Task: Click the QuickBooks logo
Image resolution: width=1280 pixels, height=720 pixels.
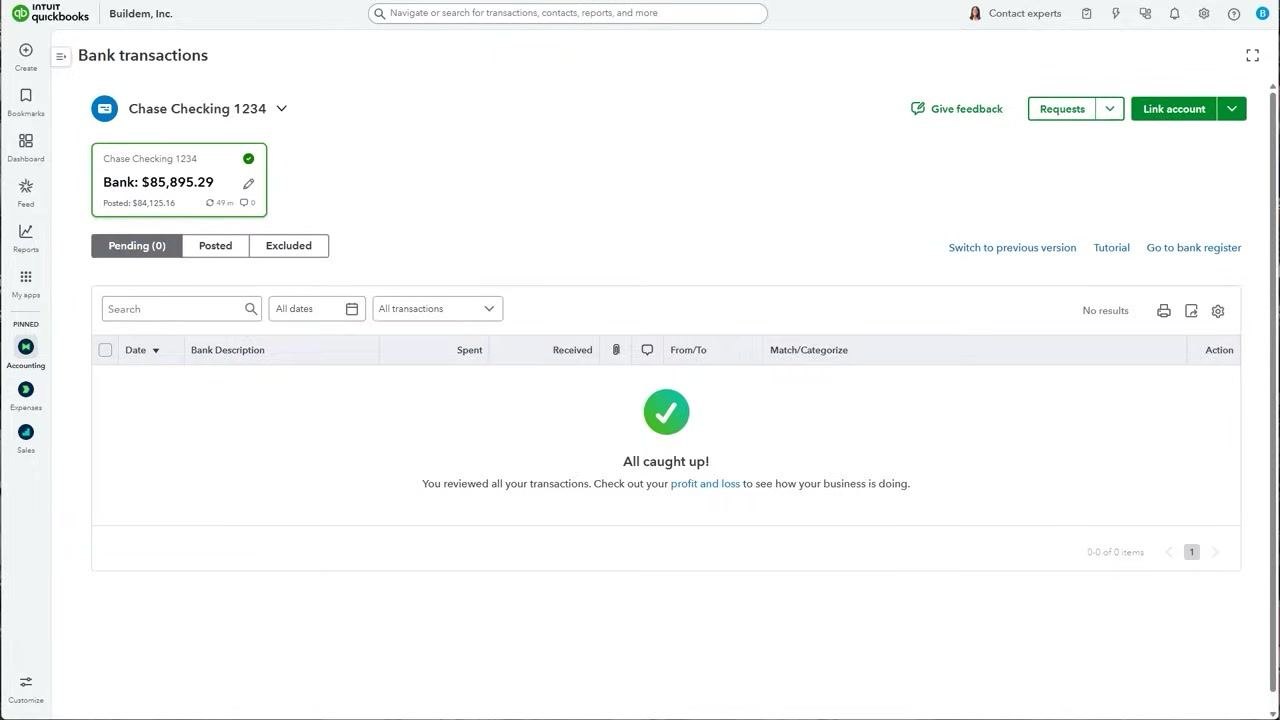Action: coord(50,13)
